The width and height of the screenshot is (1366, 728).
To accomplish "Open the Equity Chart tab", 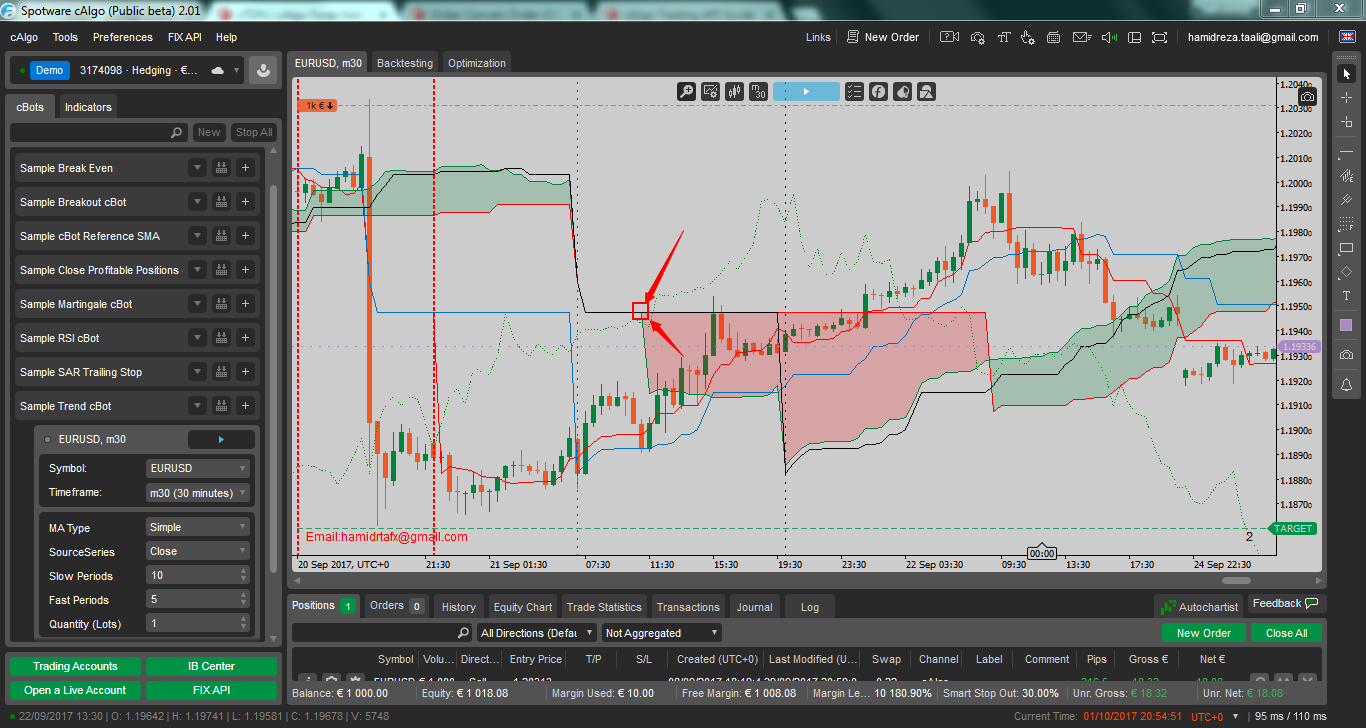I will tap(523, 607).
